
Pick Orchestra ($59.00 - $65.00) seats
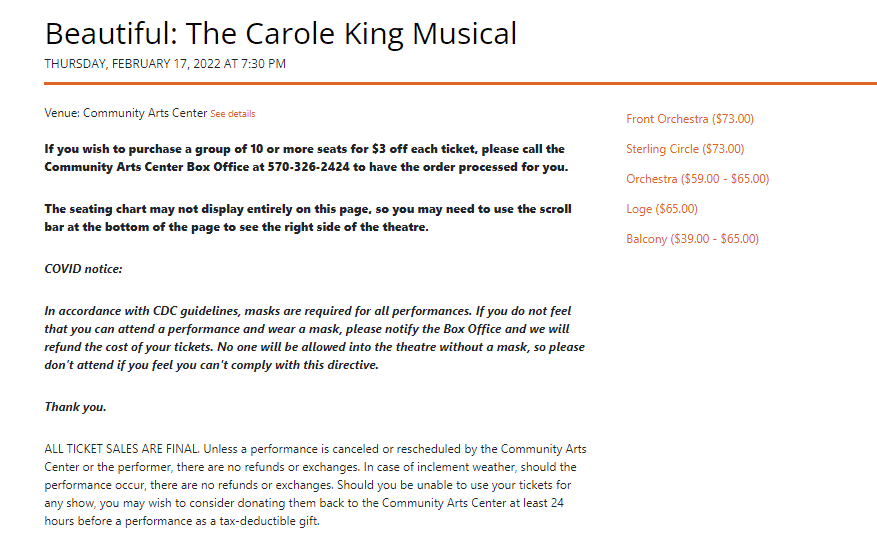point(697,179)
